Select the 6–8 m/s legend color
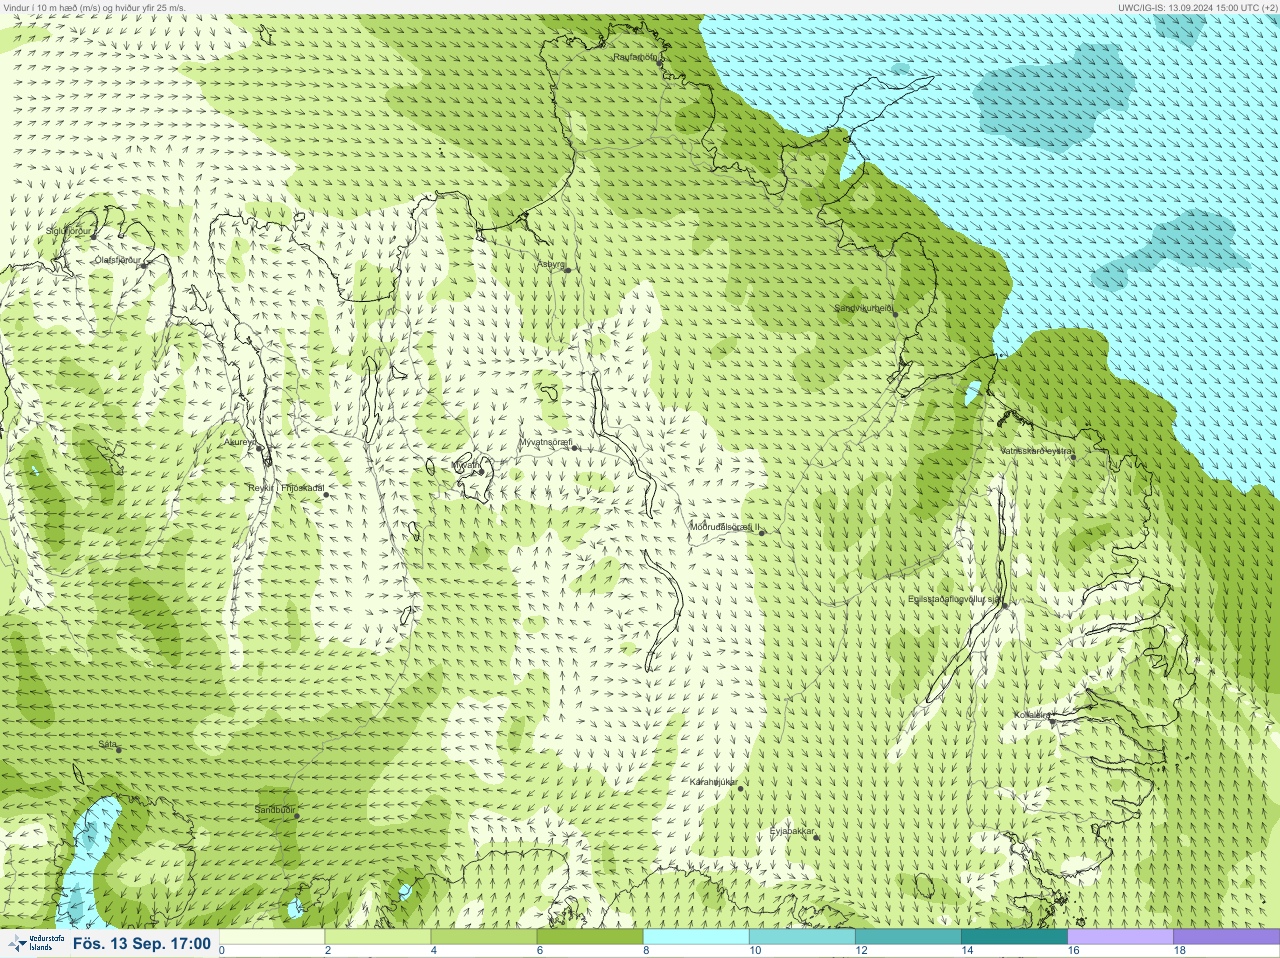 (x=590, y=937)
